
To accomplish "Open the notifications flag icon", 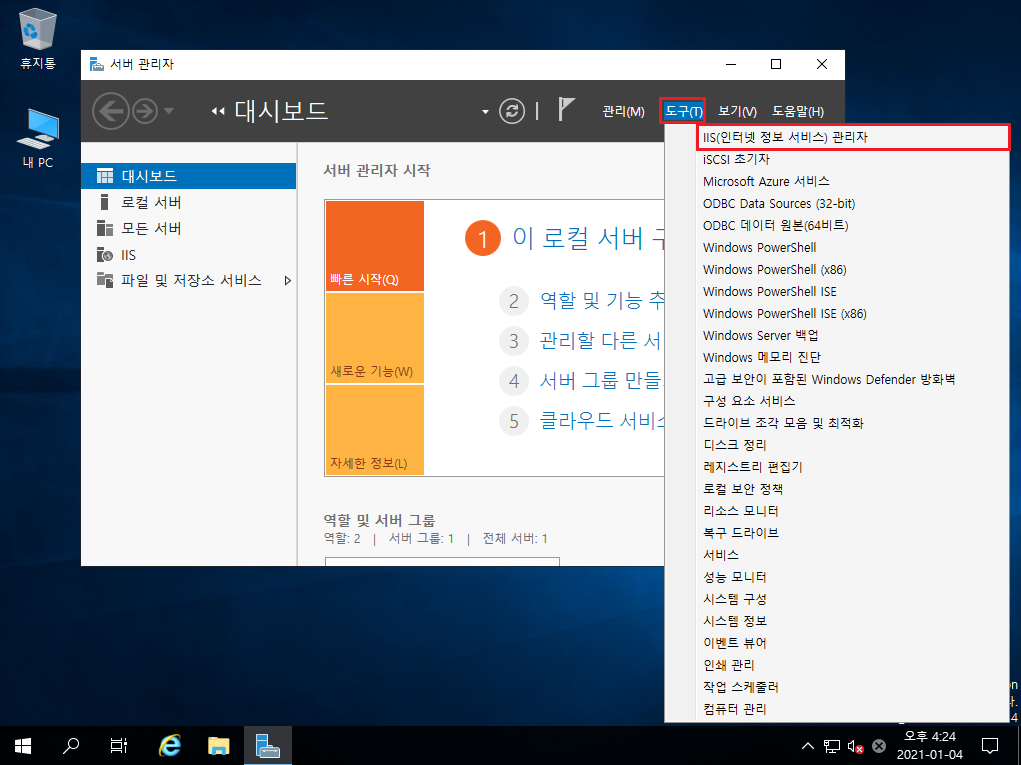I will click(x=566, y=109).
